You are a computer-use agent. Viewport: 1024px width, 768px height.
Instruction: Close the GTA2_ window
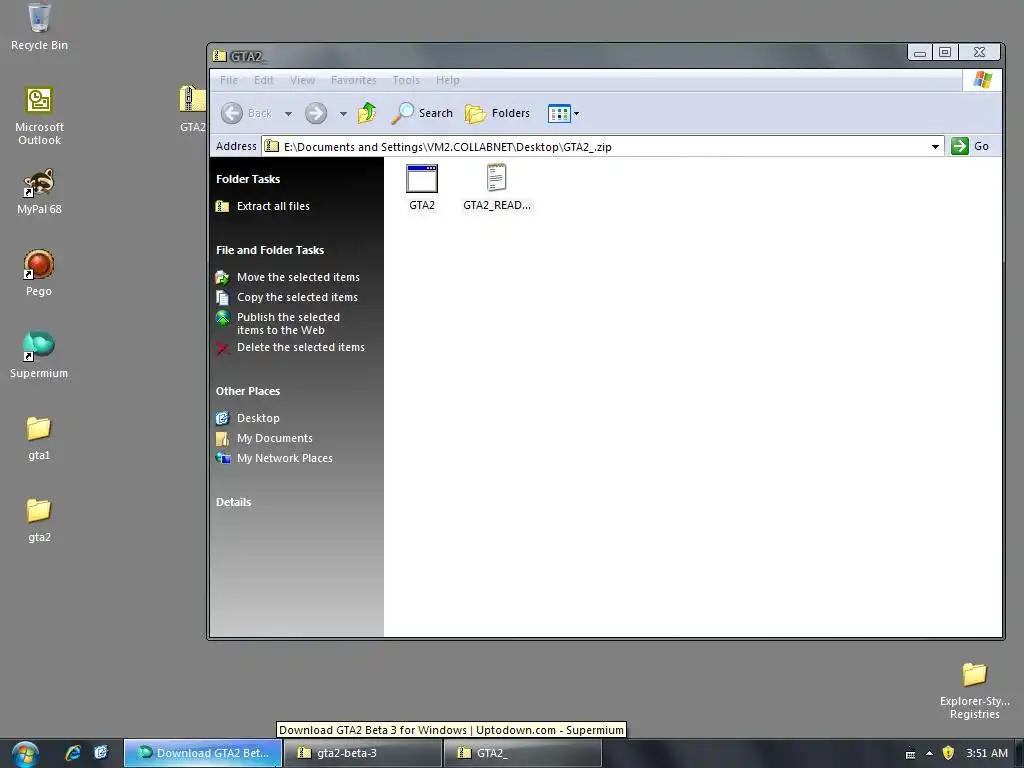(x=979, y=52)
